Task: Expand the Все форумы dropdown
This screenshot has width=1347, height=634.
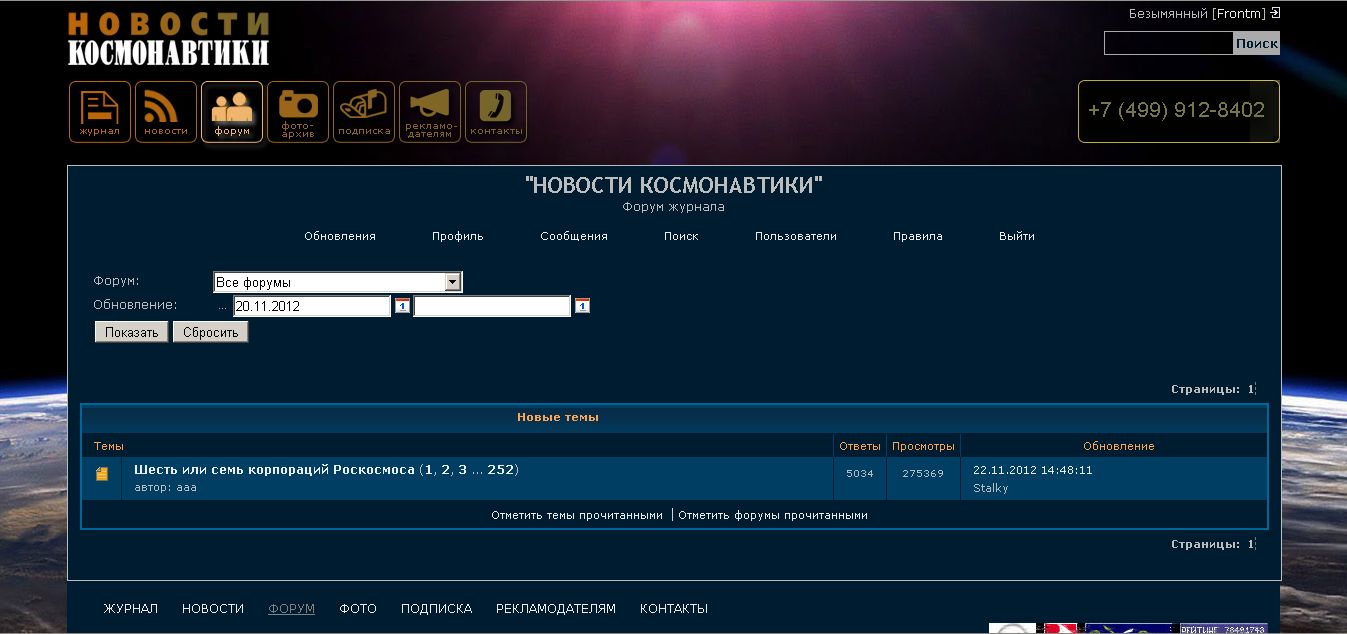Action: coord(452,282)
